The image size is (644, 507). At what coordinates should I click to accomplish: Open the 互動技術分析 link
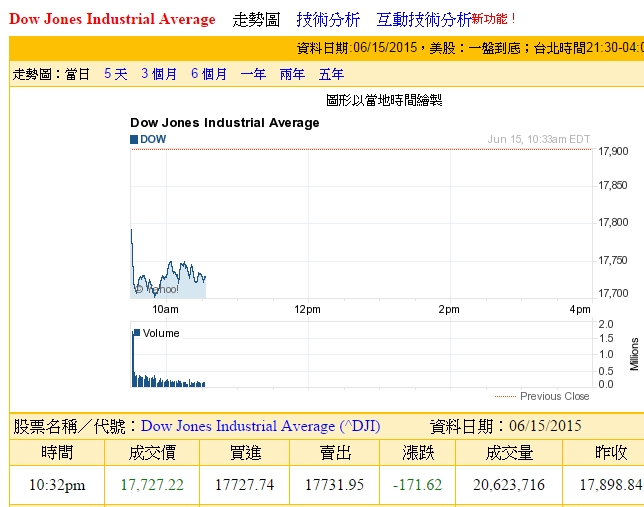424,19
